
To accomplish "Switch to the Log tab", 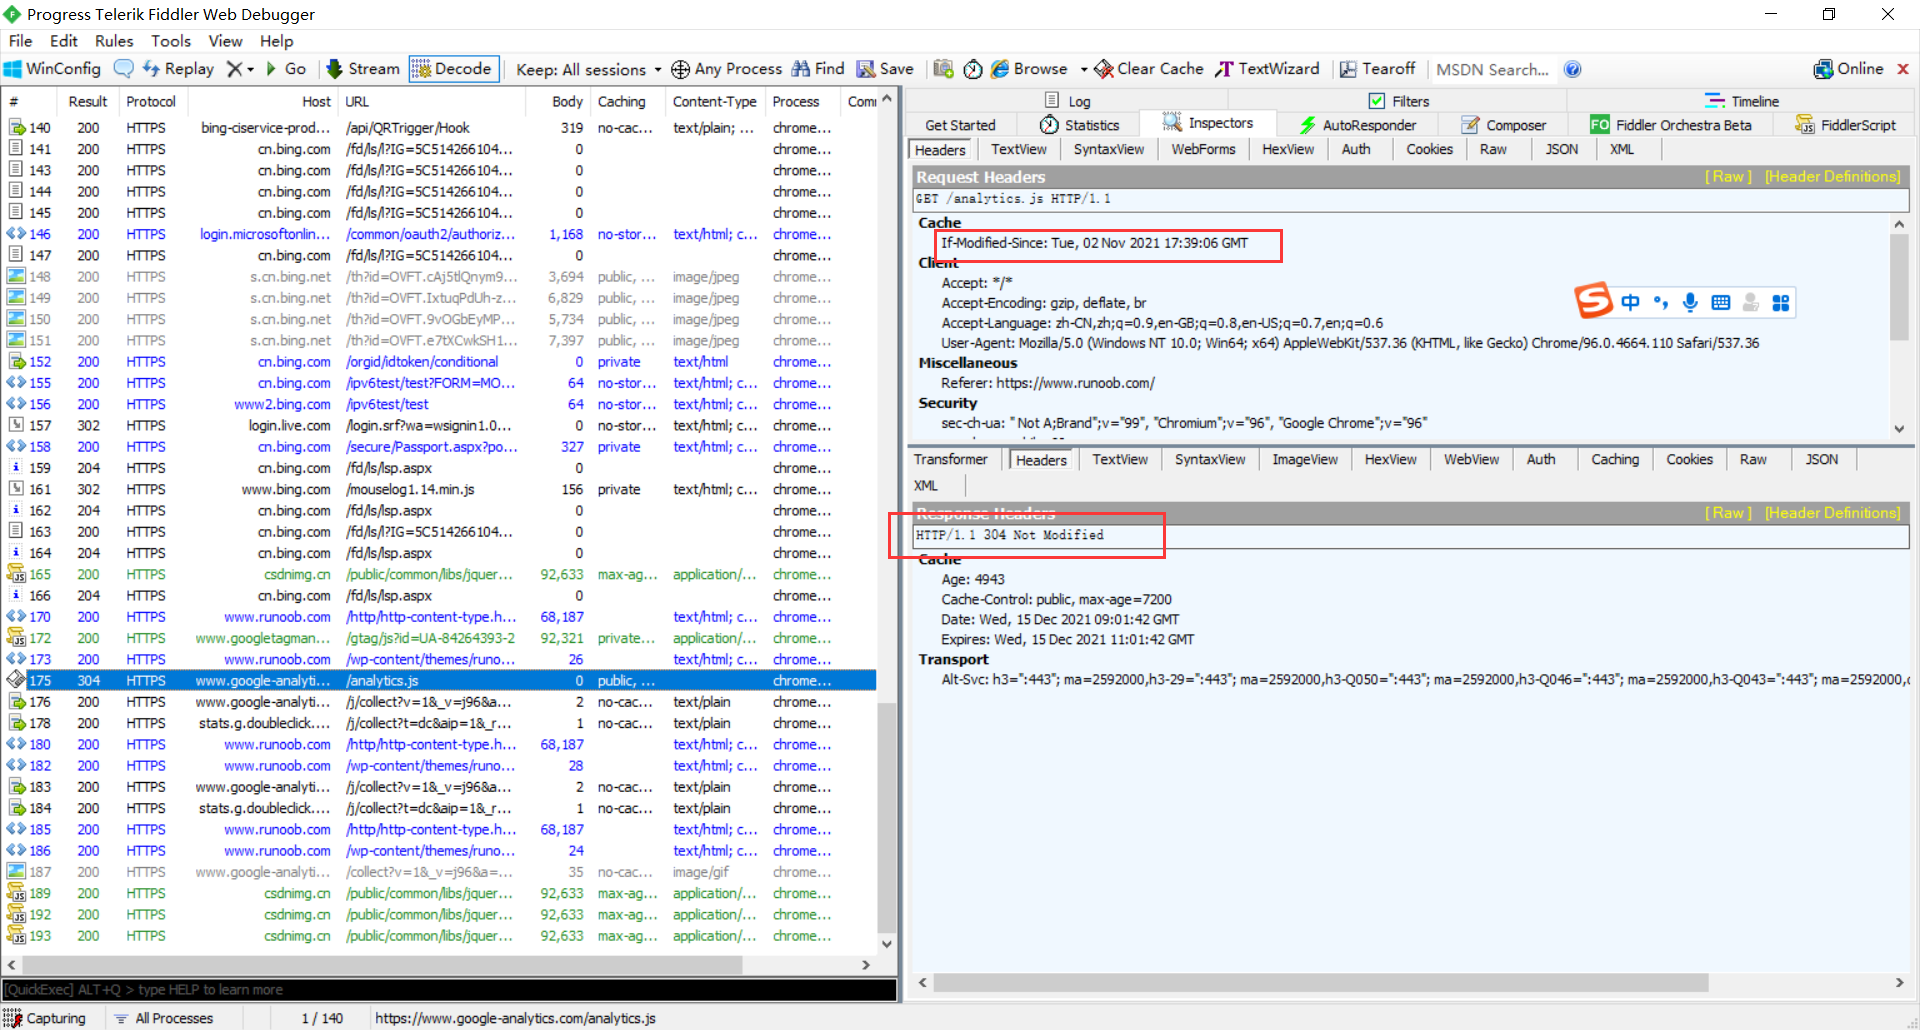I will pos(1067,101).
